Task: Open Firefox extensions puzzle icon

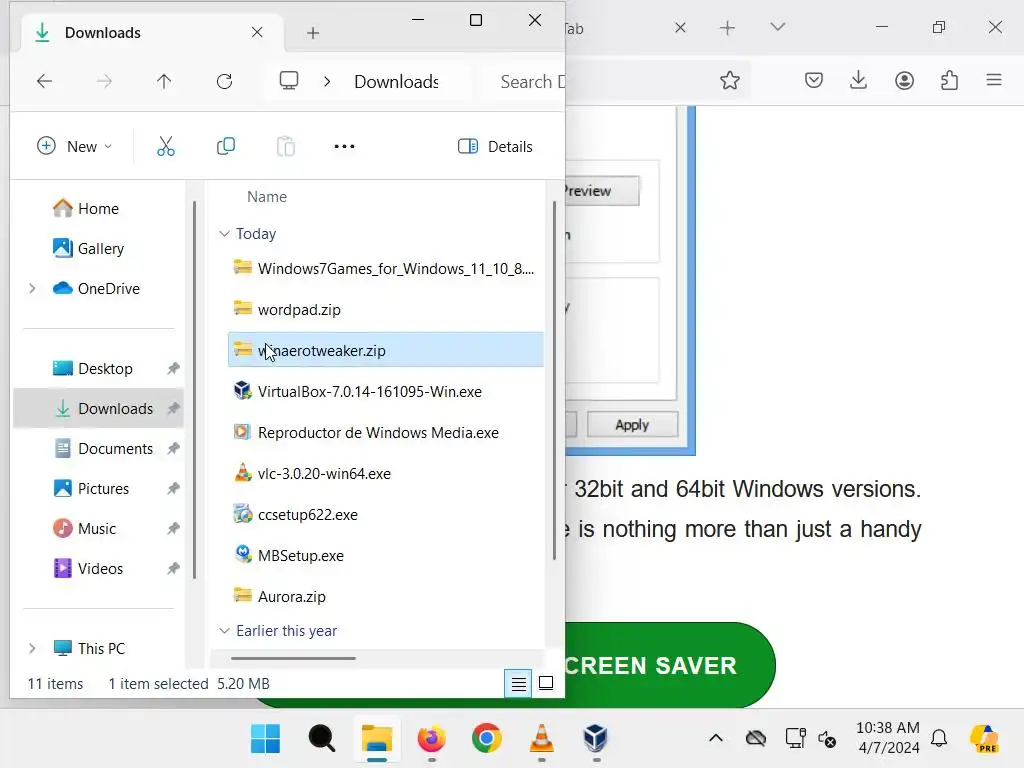Action: (x=949, y=80)
